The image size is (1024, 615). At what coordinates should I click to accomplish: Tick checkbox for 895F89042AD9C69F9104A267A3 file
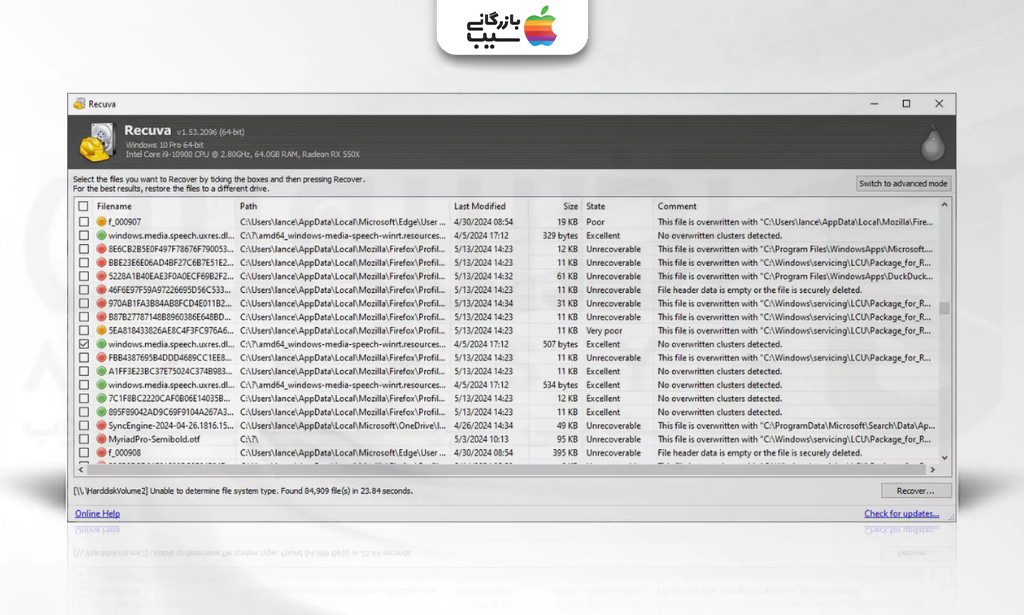(x=84, y=412)
